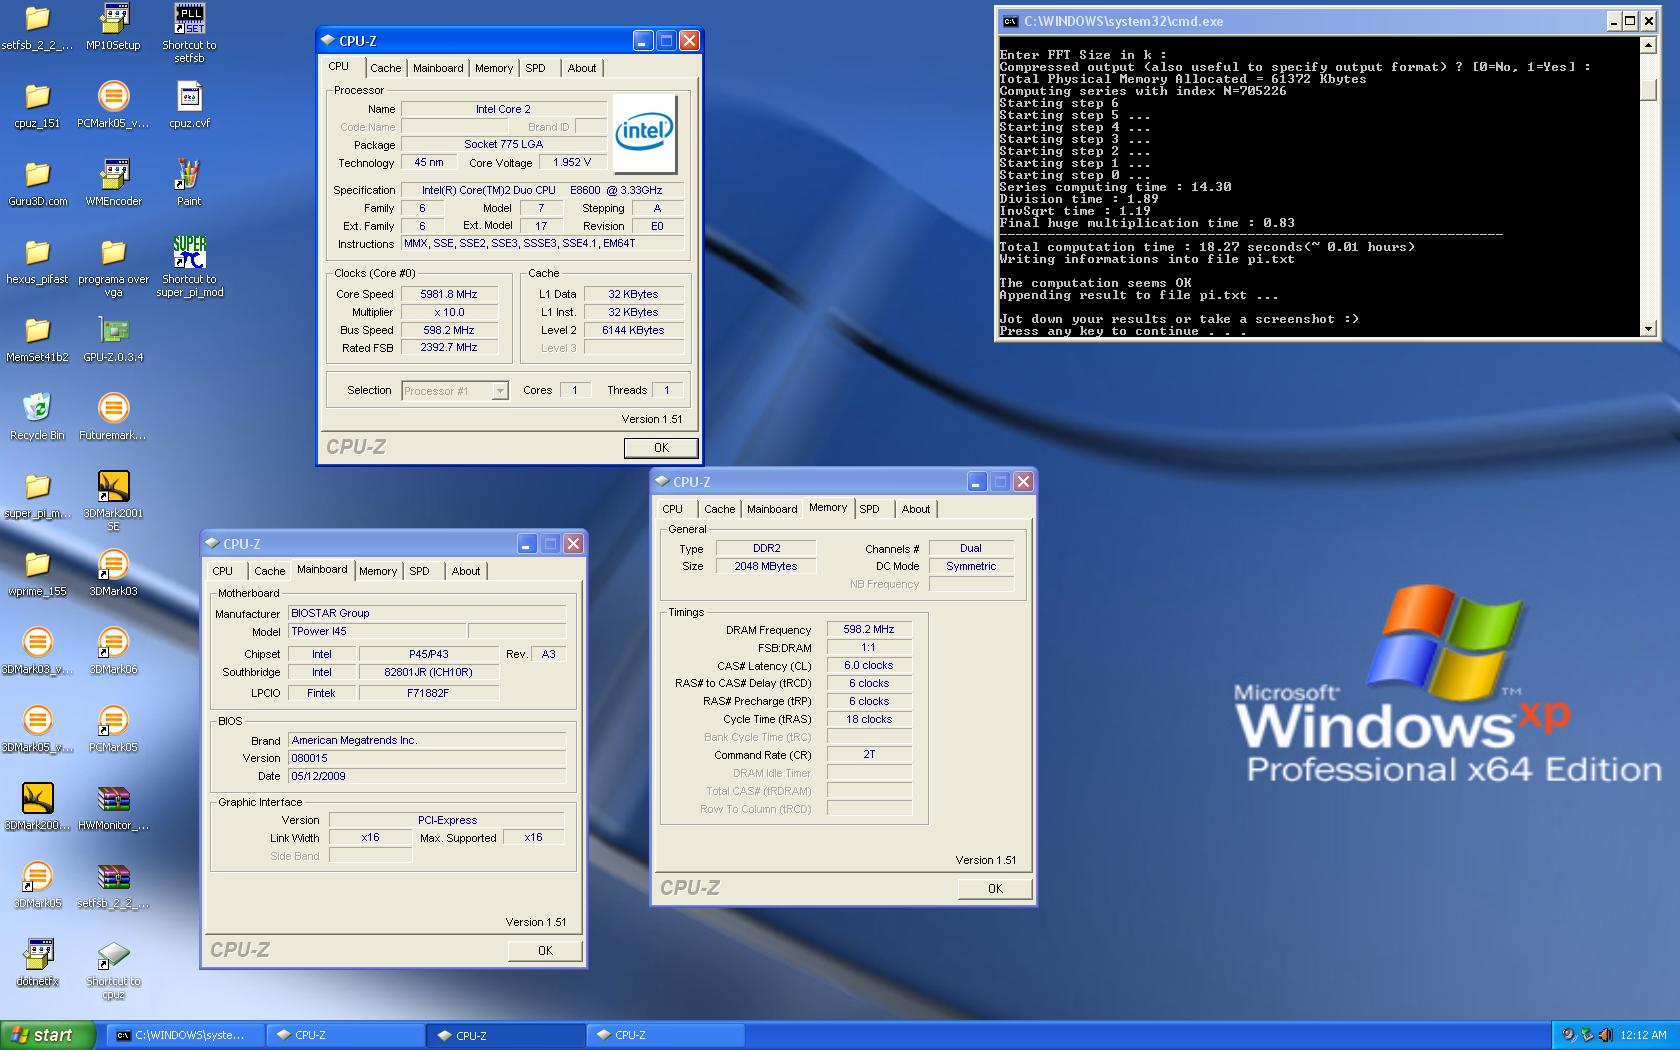Click the CAS# Latency 6.0 clocks value
This screenshot has height=1050, width=1680.
click(869, 666)
